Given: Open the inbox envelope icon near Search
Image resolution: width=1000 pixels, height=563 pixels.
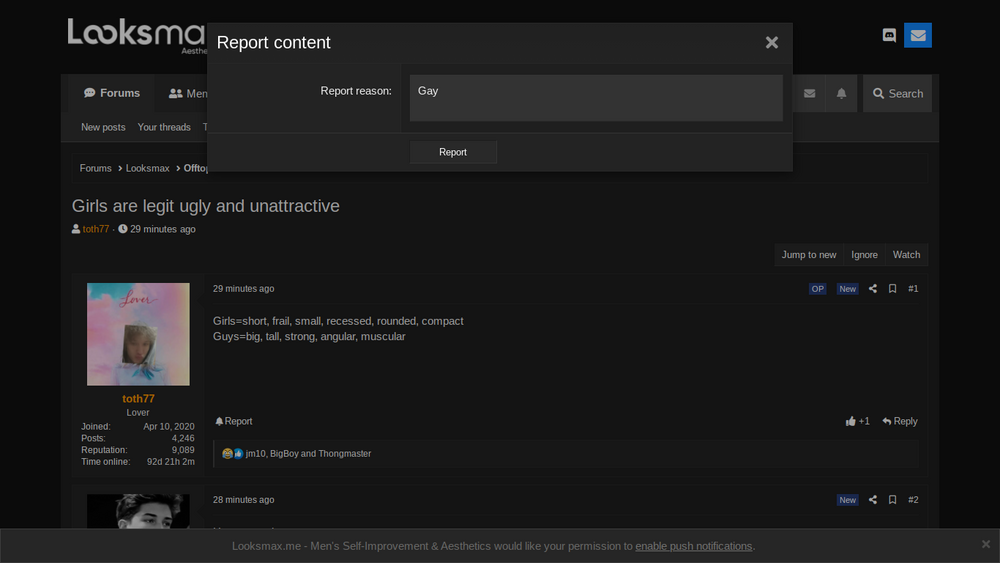Looking at the screenshot, I should 809,94.
